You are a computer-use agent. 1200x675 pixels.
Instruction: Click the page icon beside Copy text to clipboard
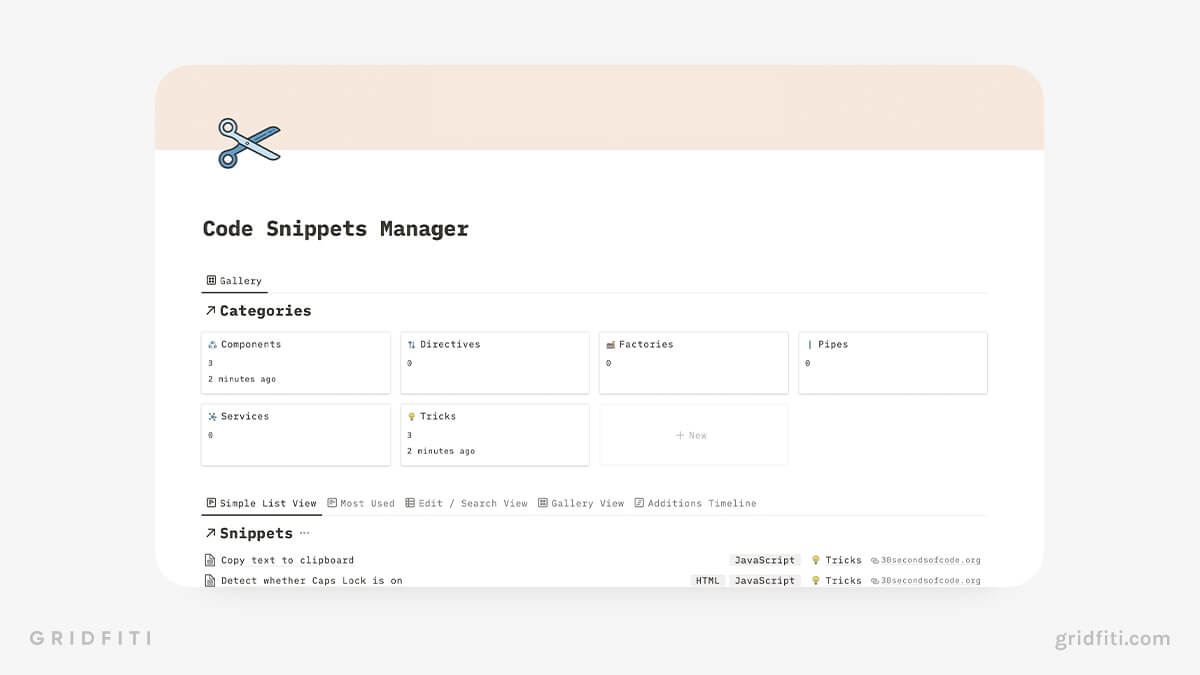click(210, 560)
